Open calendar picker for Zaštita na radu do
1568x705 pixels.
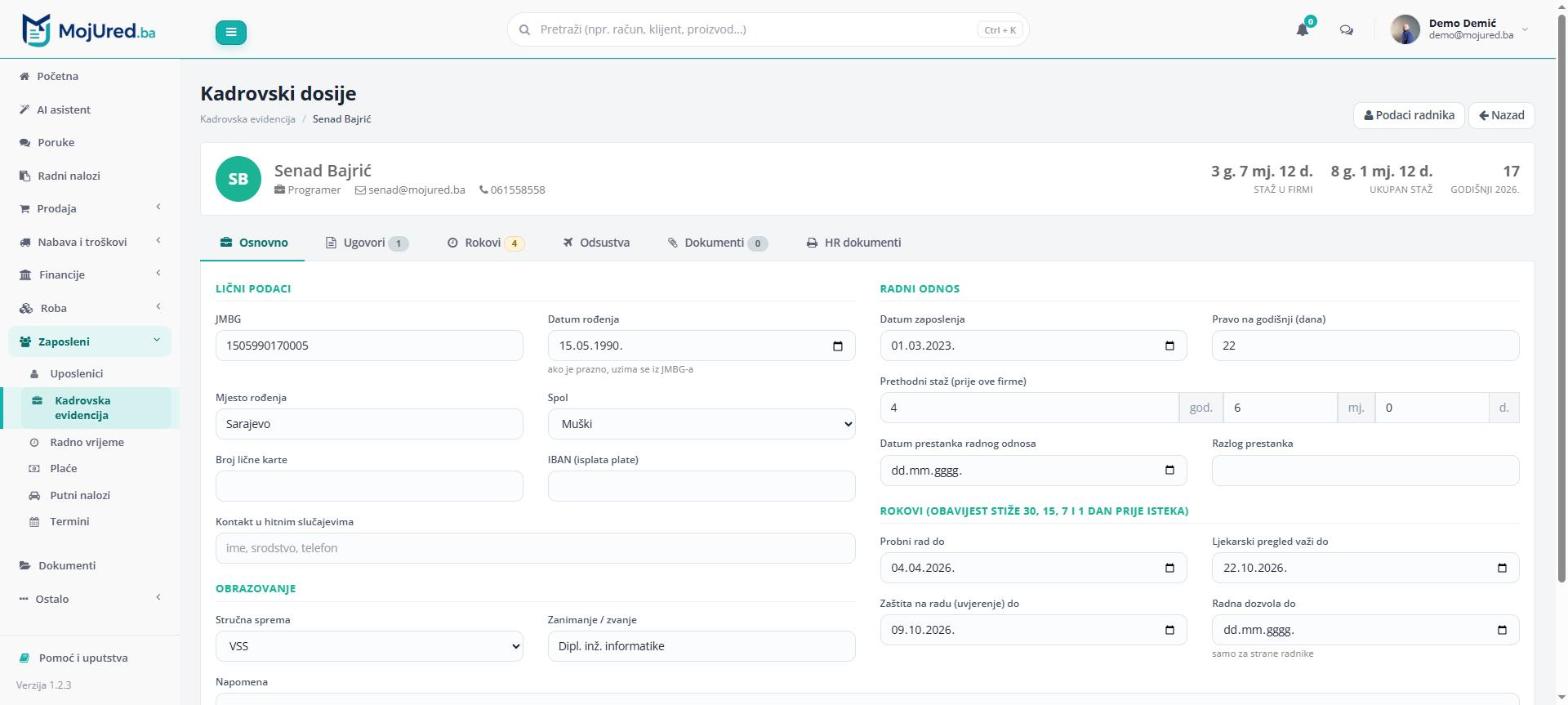click(x=1170, y=630)
